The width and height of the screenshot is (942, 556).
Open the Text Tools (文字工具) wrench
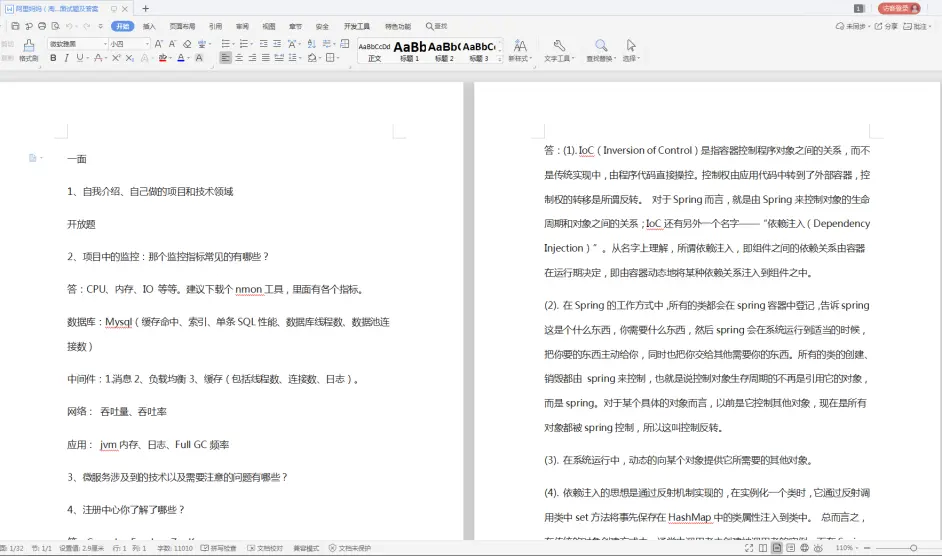559,50
